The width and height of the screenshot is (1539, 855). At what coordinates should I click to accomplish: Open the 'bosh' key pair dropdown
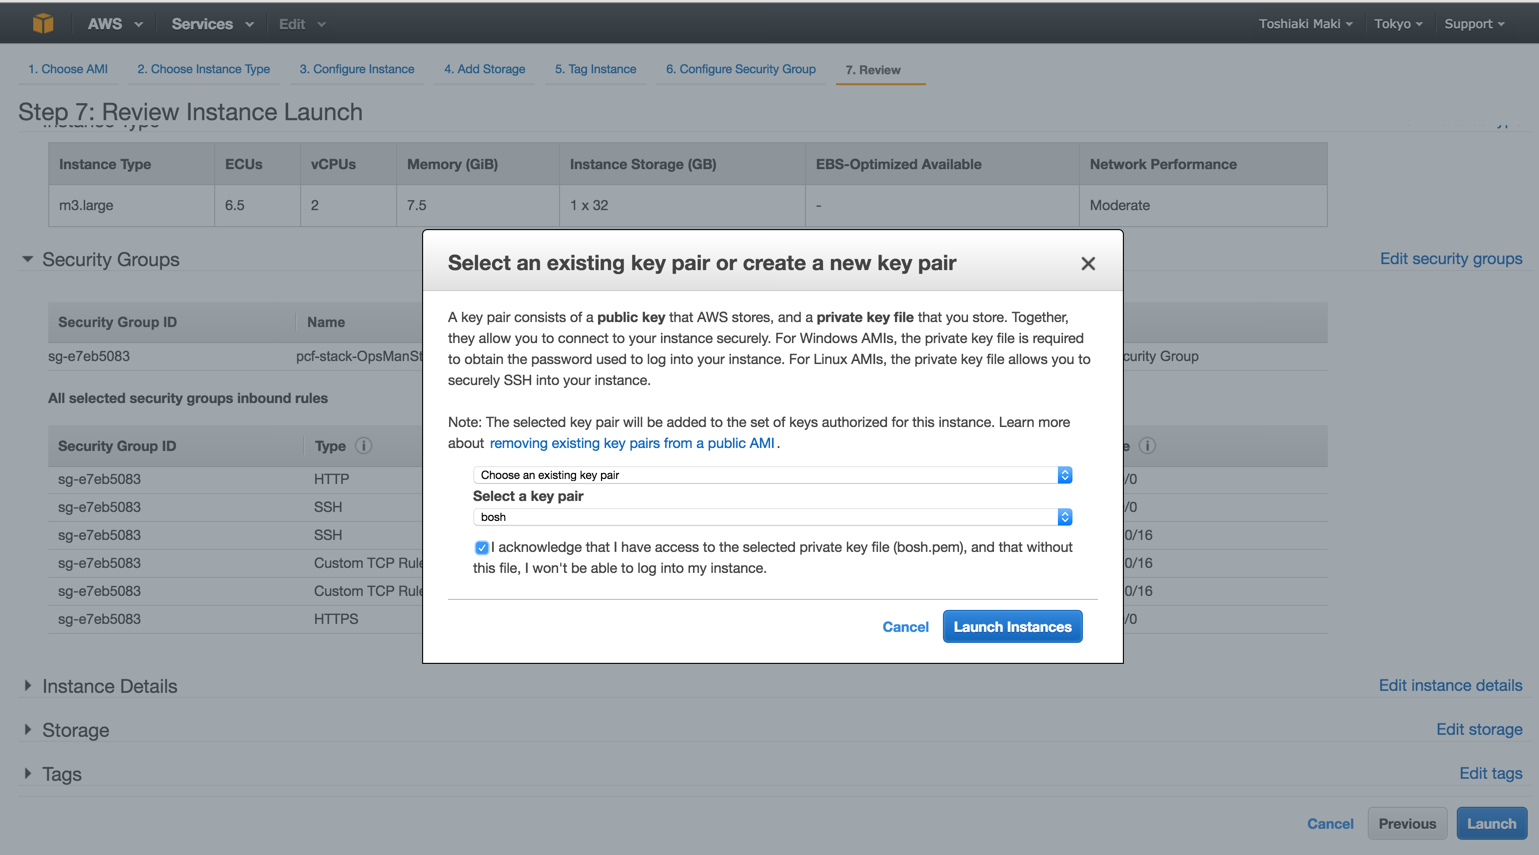coord(772,517)
